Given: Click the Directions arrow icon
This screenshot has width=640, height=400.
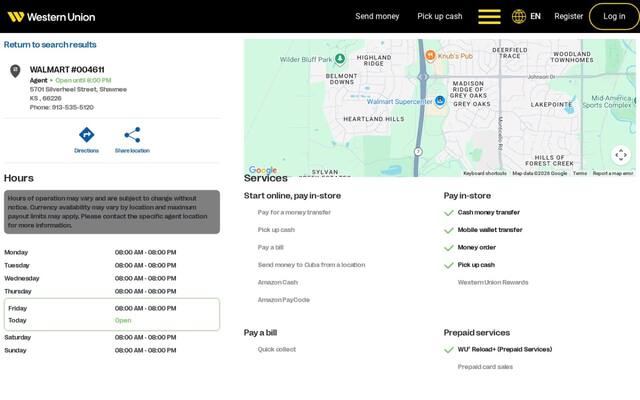Looking at the screenshot, I should tap(87, 135).
